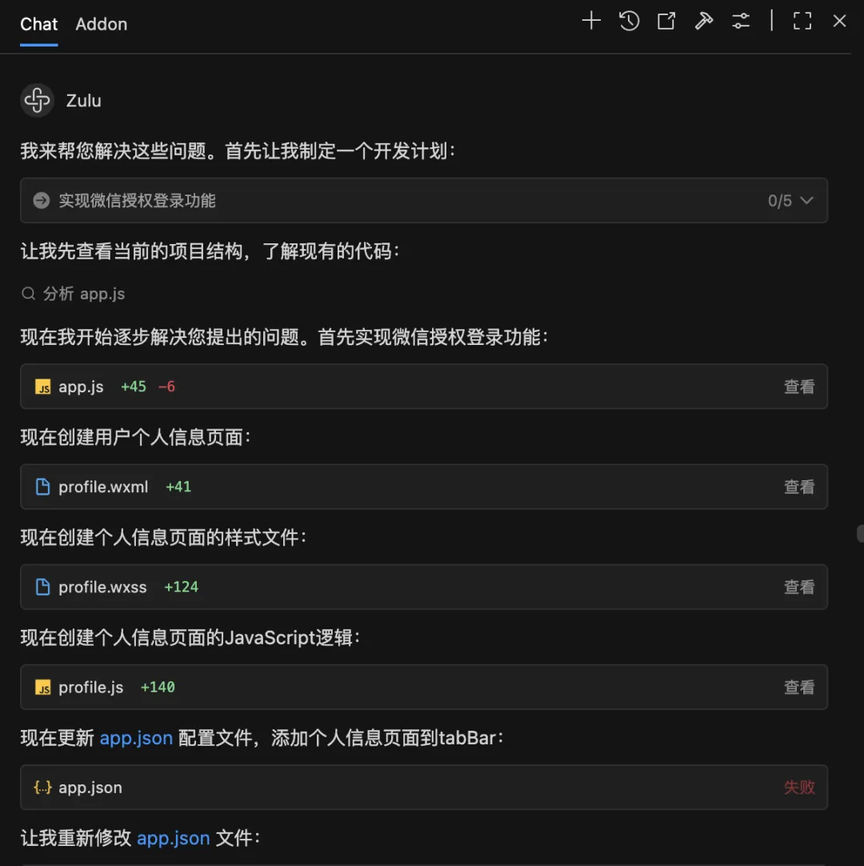Image resolution: width=864 pixels, height=866 pixels.
Task: Click the search icon beside 分析 app.js
Action: pos(28,294)
